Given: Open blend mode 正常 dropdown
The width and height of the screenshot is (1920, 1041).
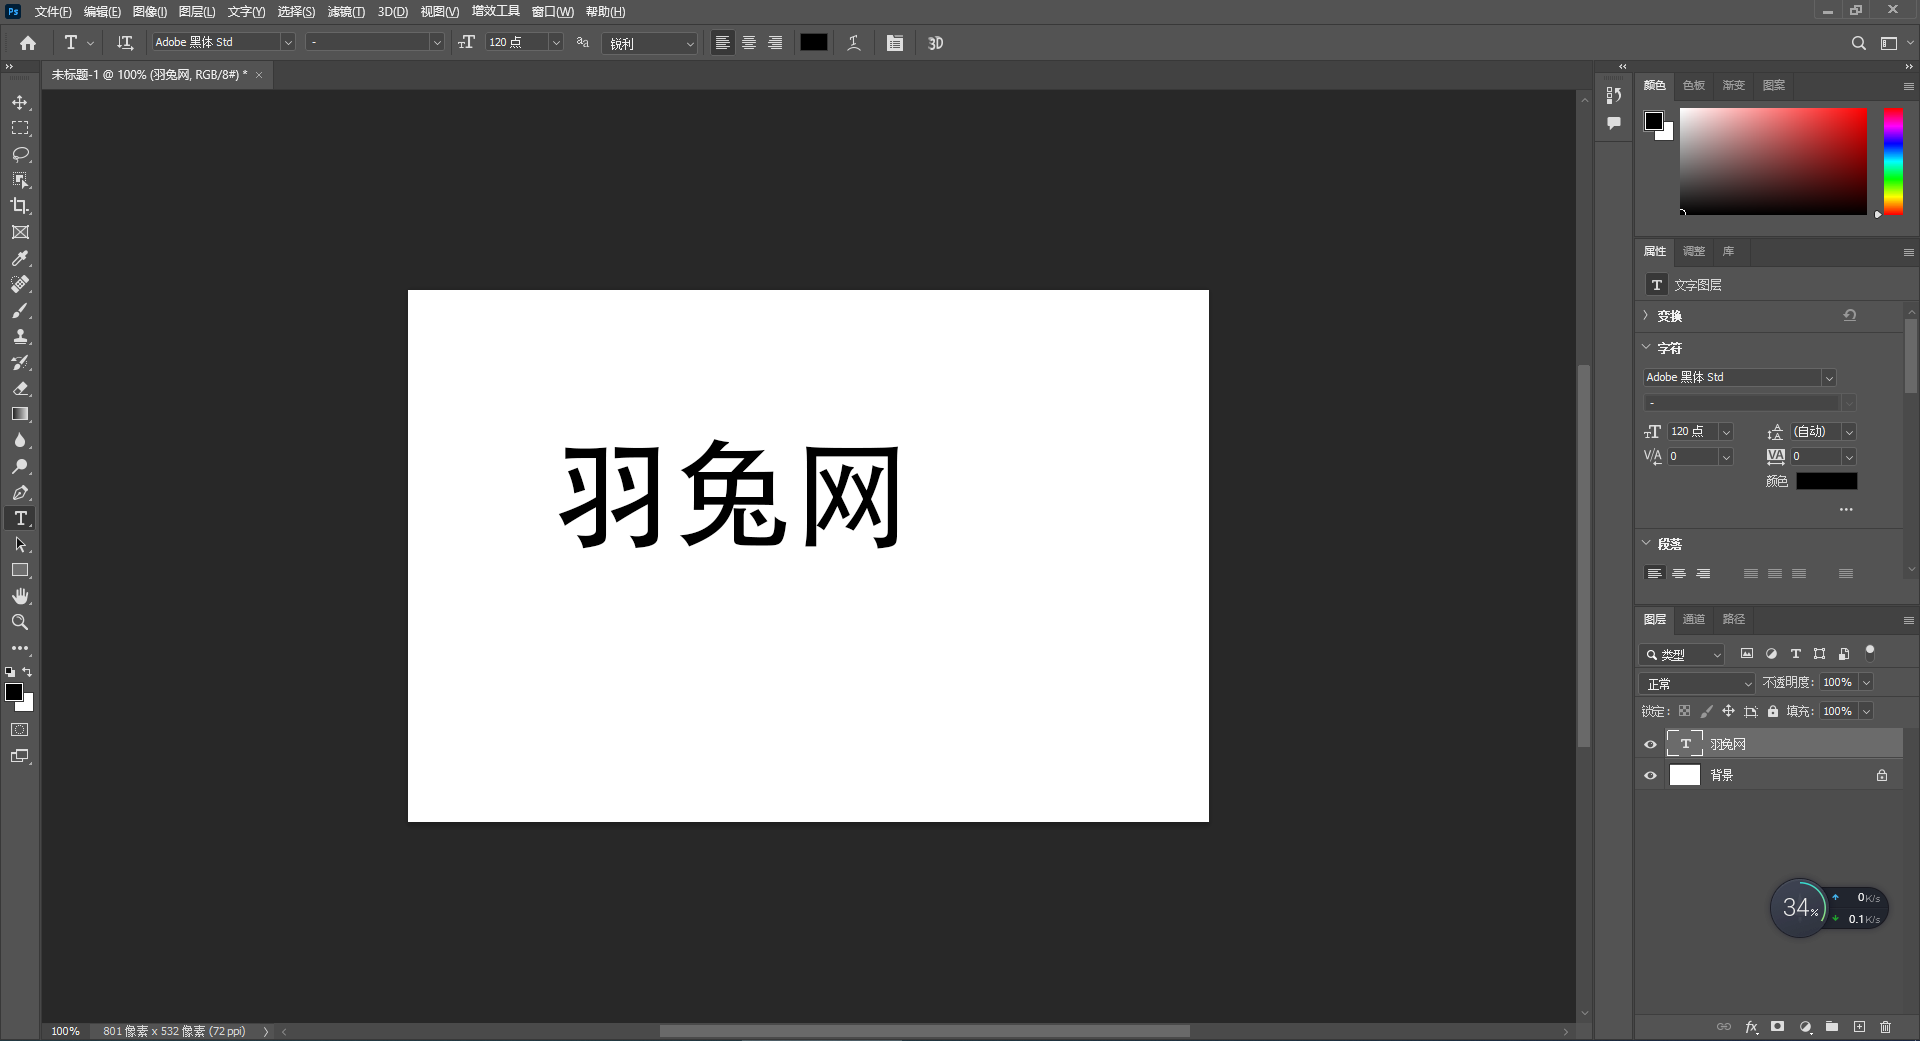Looking at the screenshot, I should click(x=1697, y=683).
